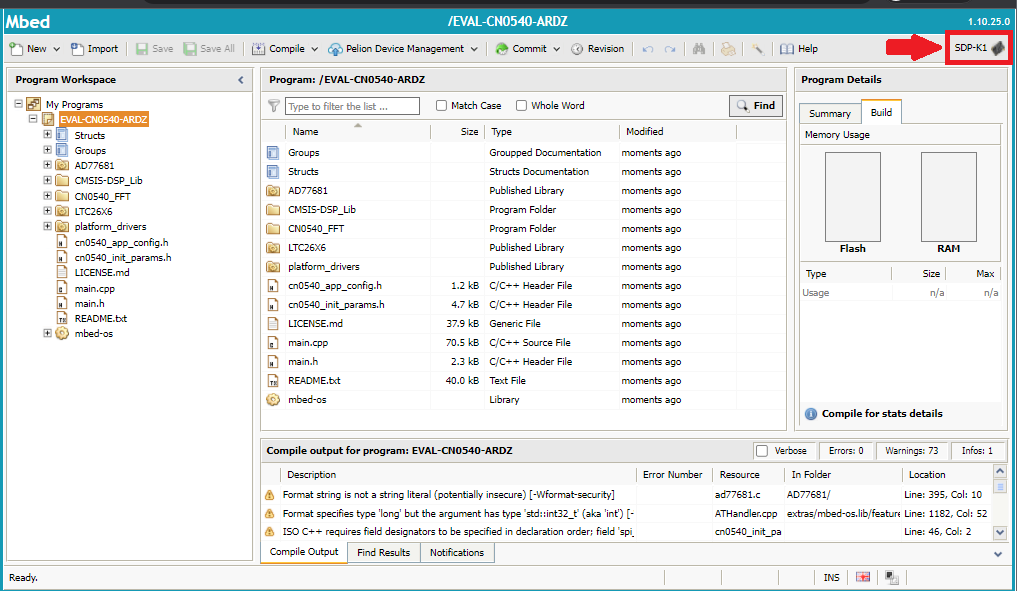Click the Commit toolbar button

tap(521, 49)
